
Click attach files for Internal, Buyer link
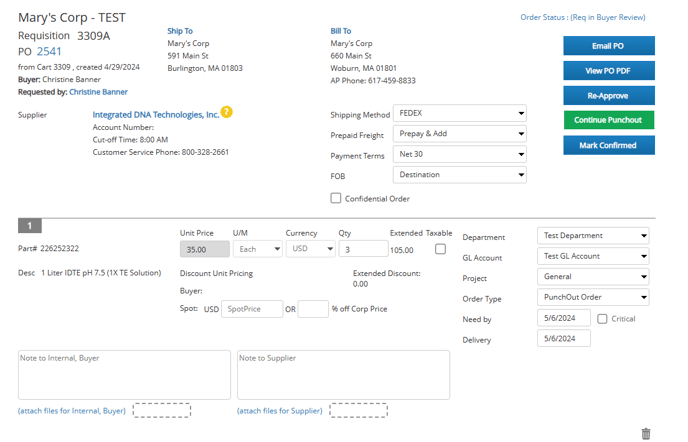point(72,411)
